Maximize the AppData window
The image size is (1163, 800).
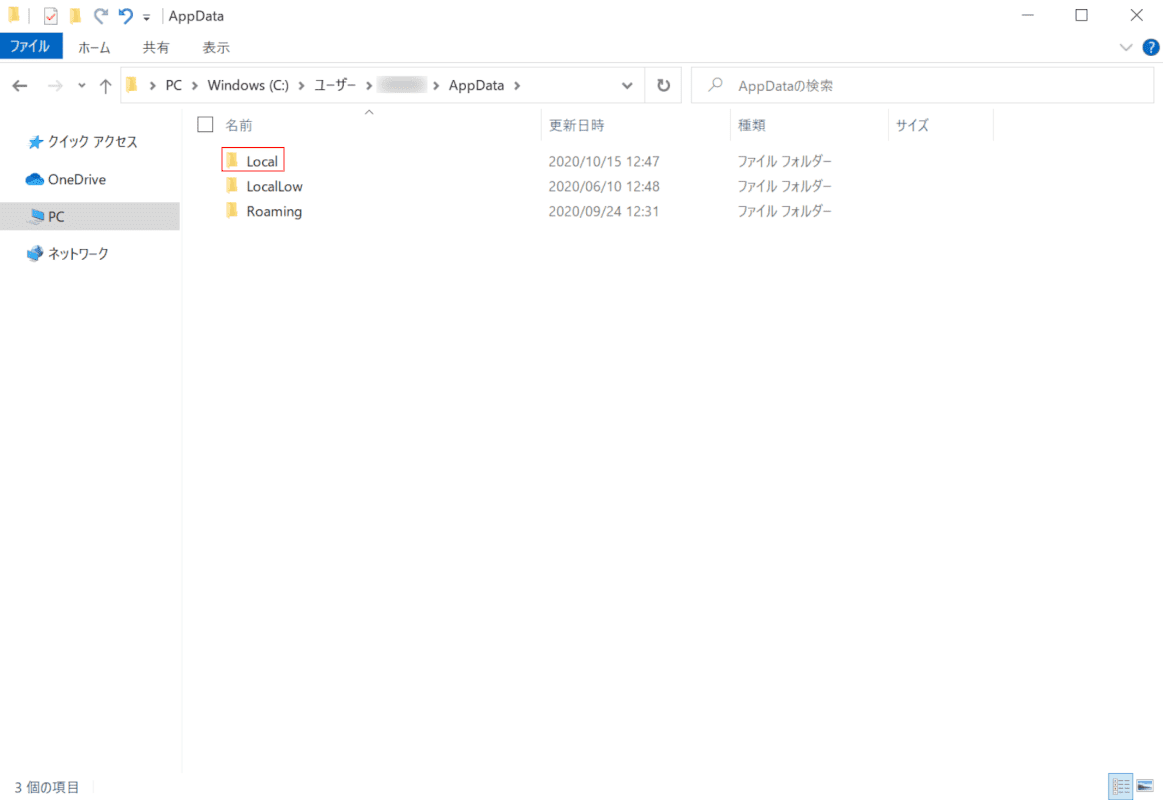point(1081,16)
